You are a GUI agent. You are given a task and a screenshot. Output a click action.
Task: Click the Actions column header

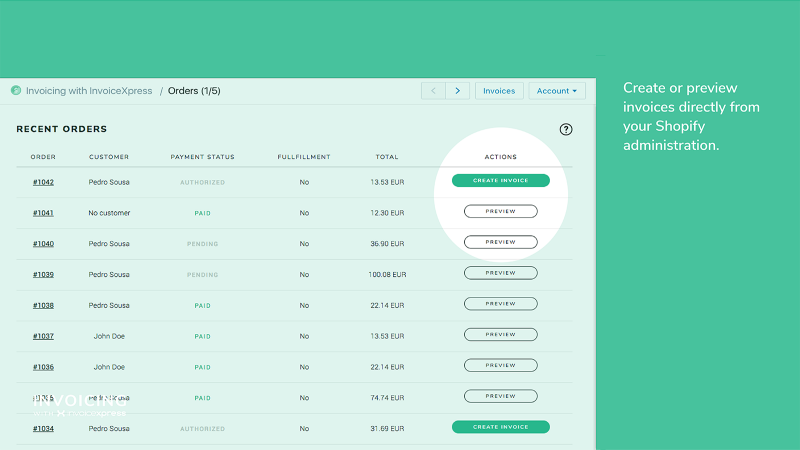(501, 157)
